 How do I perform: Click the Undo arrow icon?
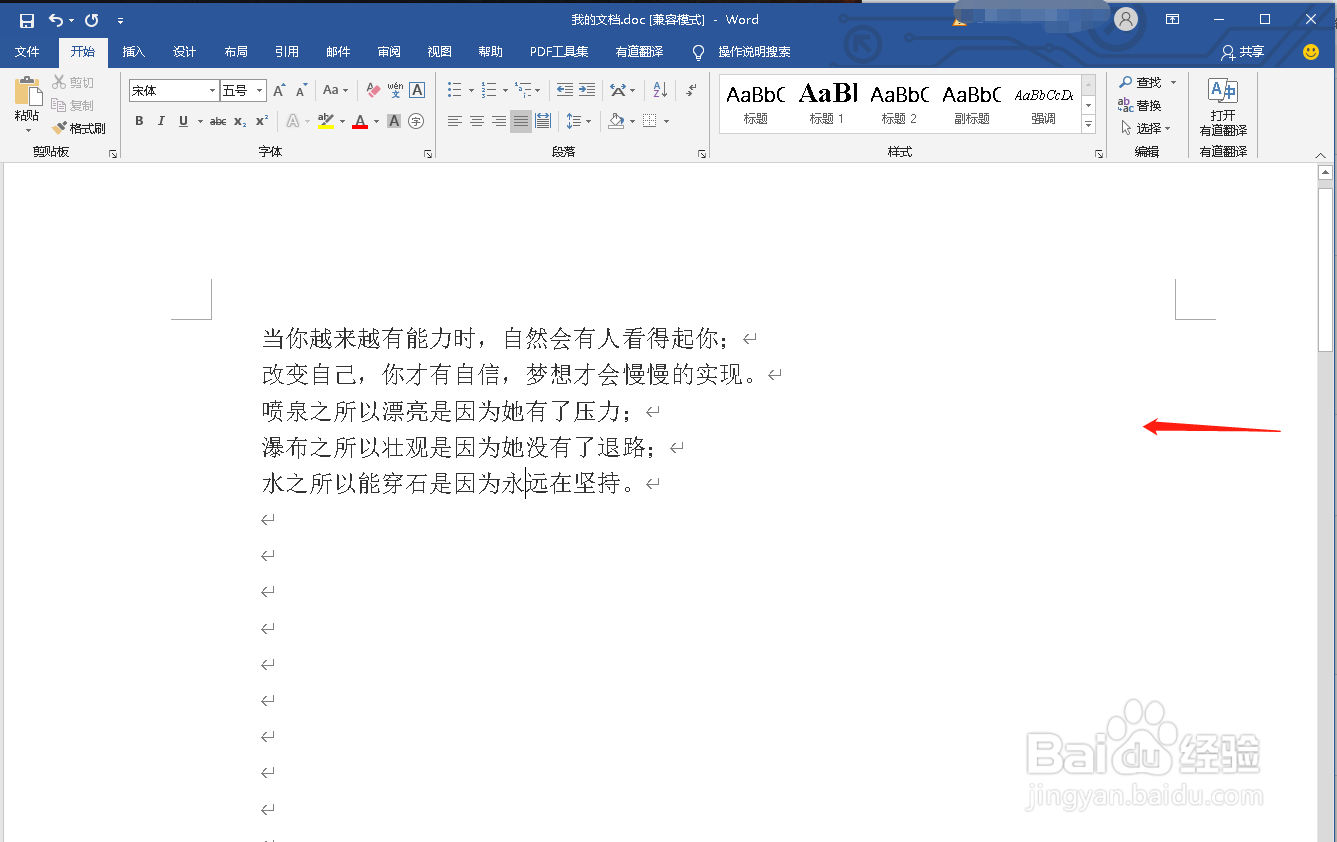tap(56, 20)
